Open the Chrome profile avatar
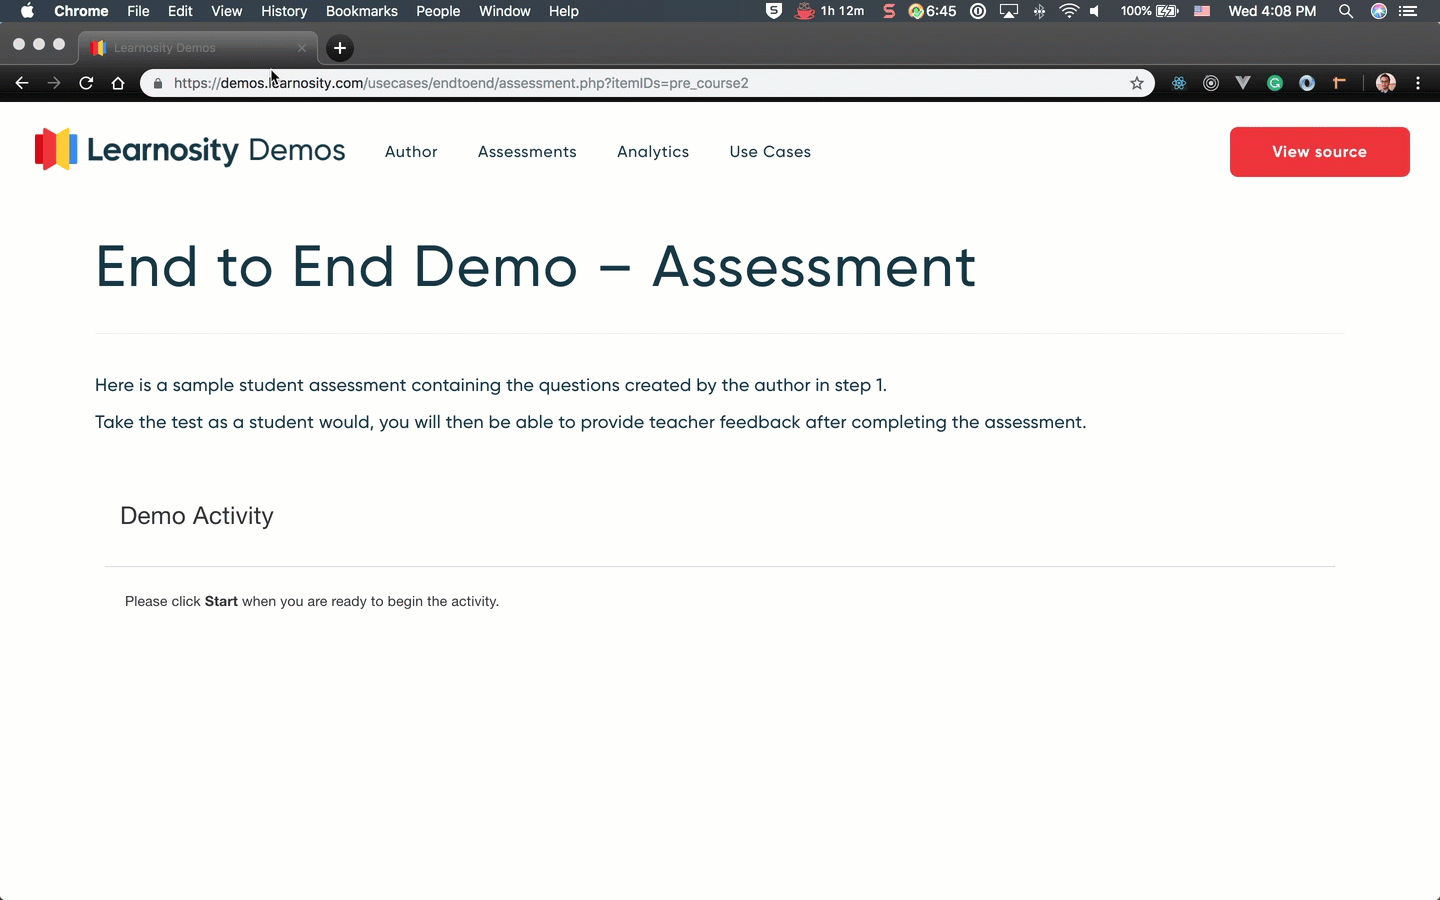1440x900 pixels. coord(1386,83)
